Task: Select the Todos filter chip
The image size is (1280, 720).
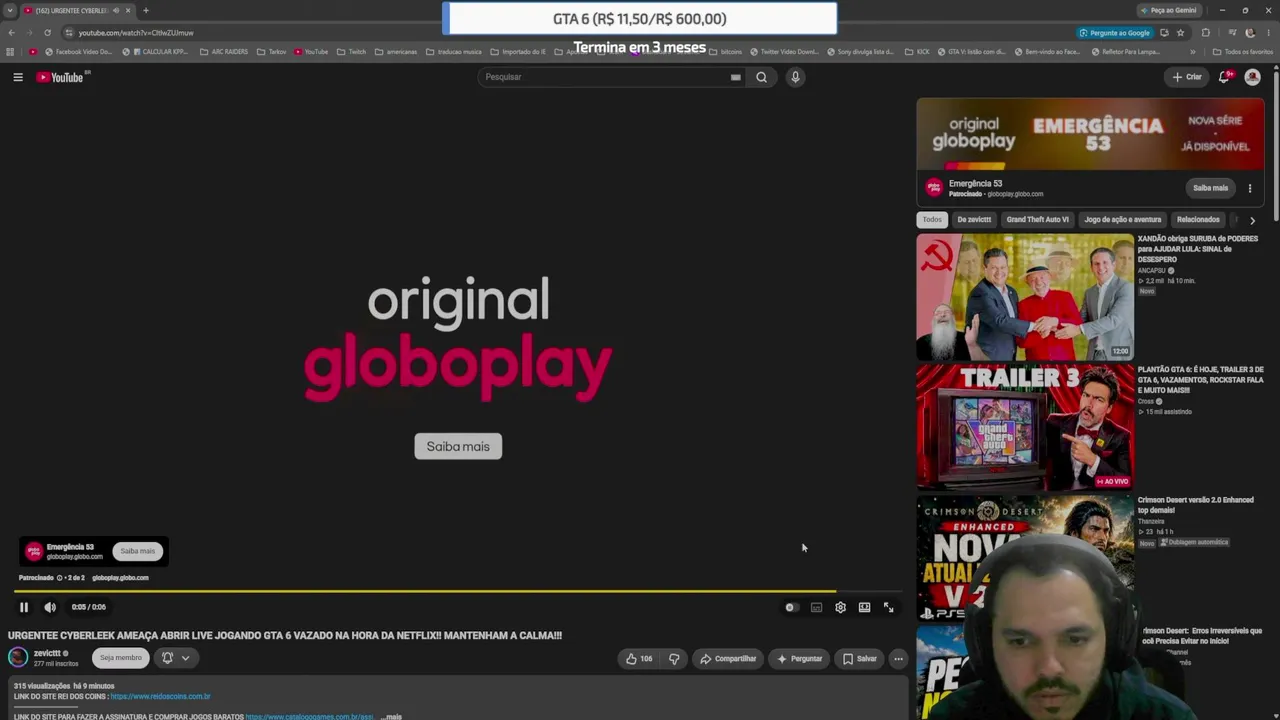Action: 932,220
